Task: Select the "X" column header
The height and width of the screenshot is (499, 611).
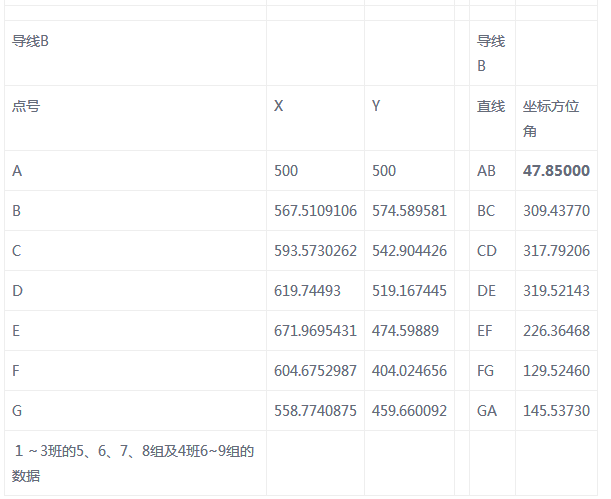Action: (279, 106)
